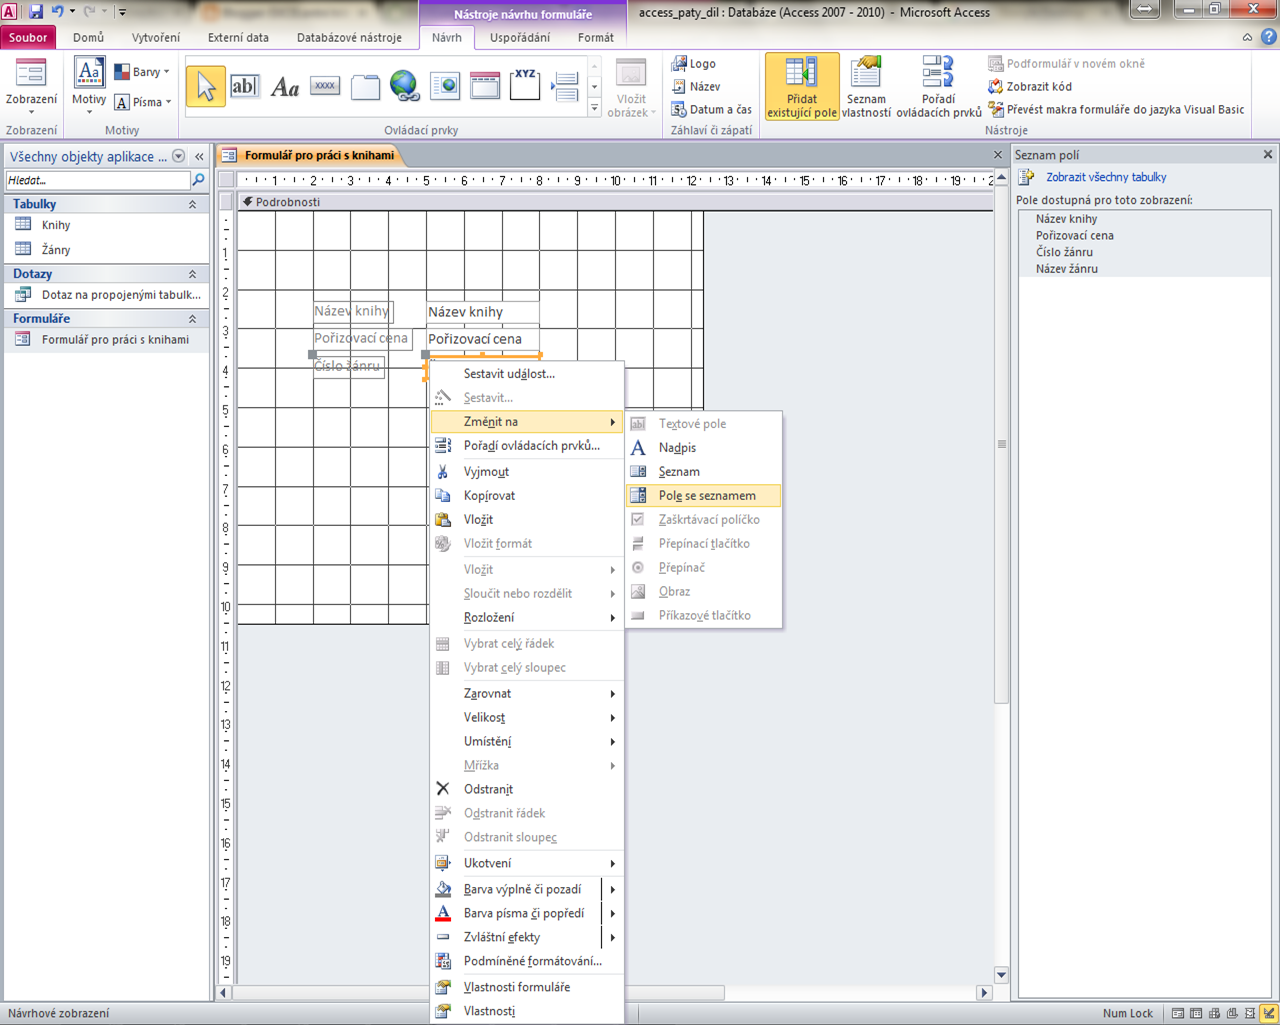
Task: Choose Odstranit in the context menu
Action: [527, 789]
